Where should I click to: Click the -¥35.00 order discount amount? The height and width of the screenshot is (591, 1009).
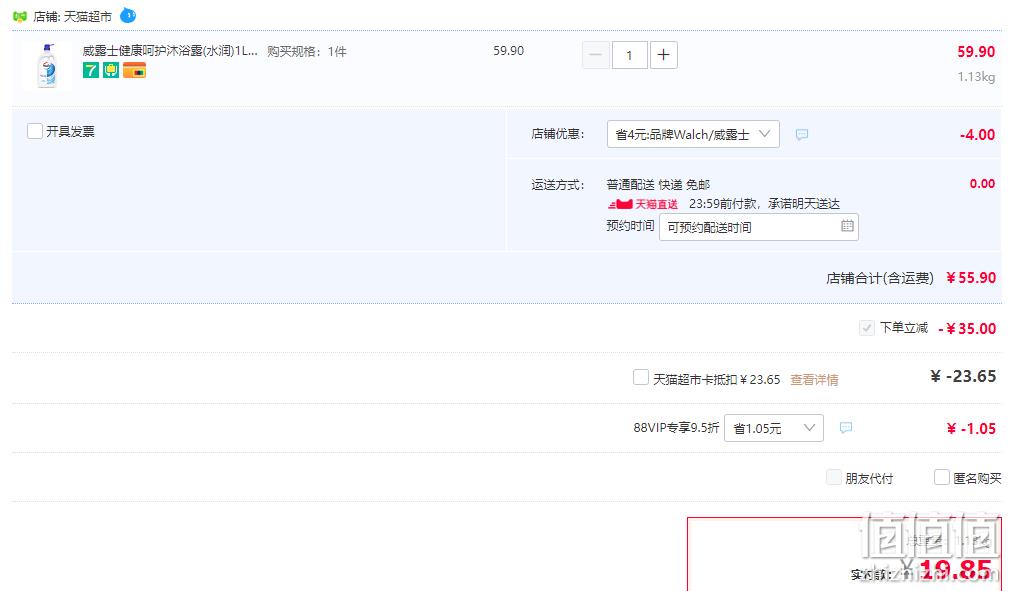point(967,328)
